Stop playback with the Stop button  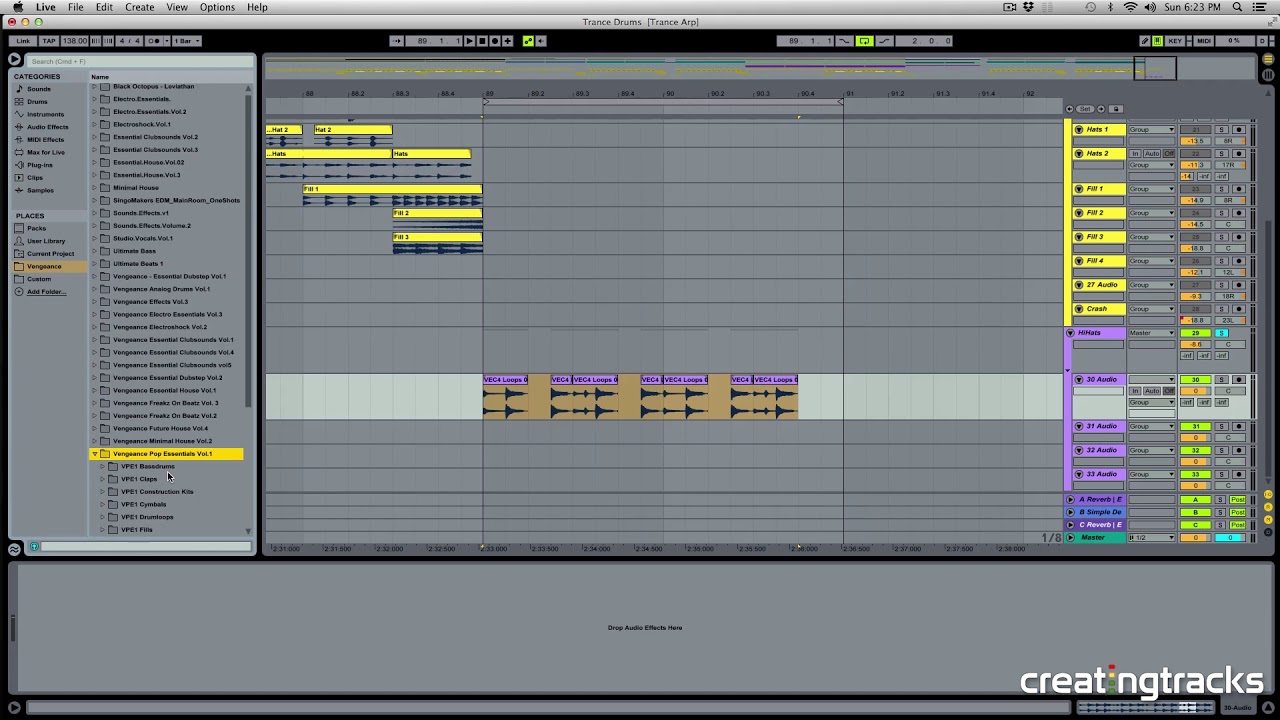click(482, 41)
